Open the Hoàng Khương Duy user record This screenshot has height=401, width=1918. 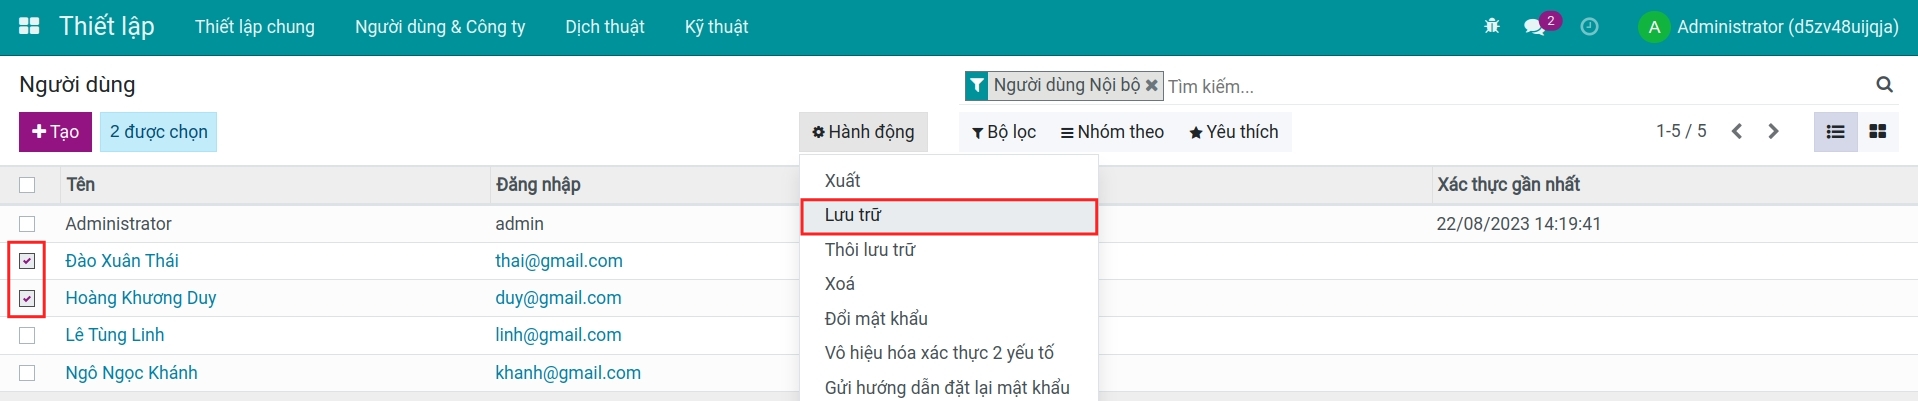(x=141, y=298)
